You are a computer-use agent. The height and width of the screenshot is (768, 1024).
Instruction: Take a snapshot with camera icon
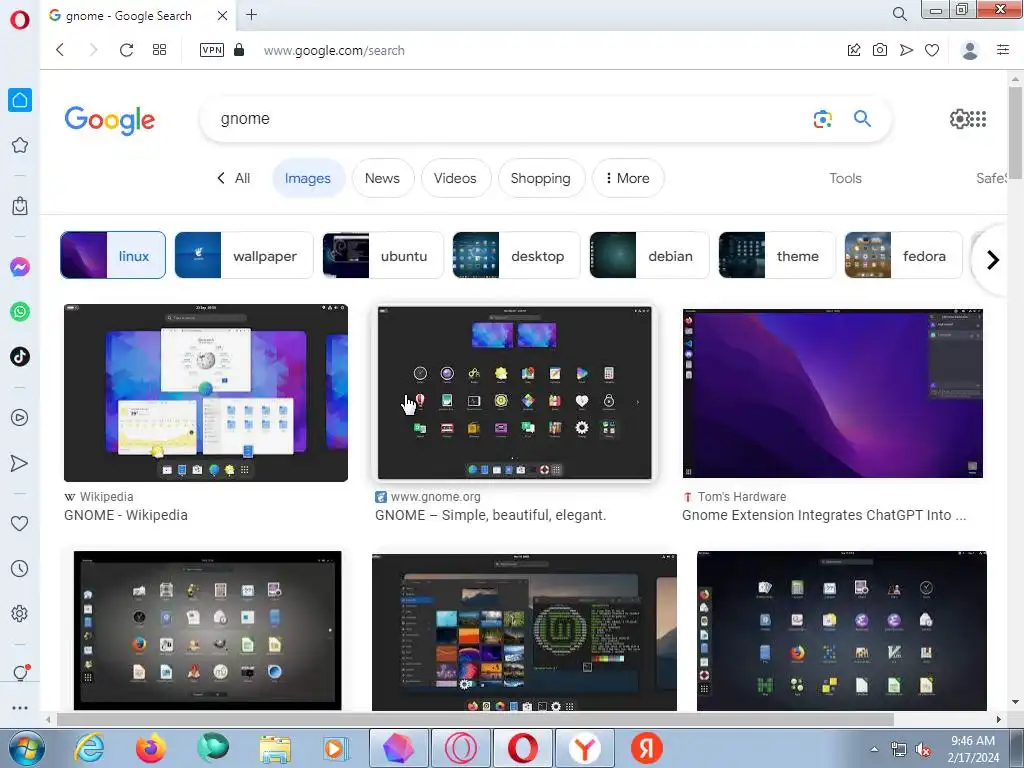coord(880,50)
